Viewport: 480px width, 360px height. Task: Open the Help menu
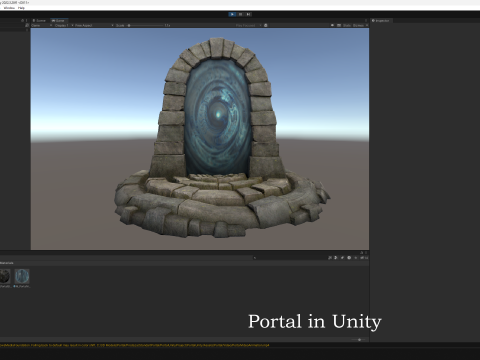(21, 8)
